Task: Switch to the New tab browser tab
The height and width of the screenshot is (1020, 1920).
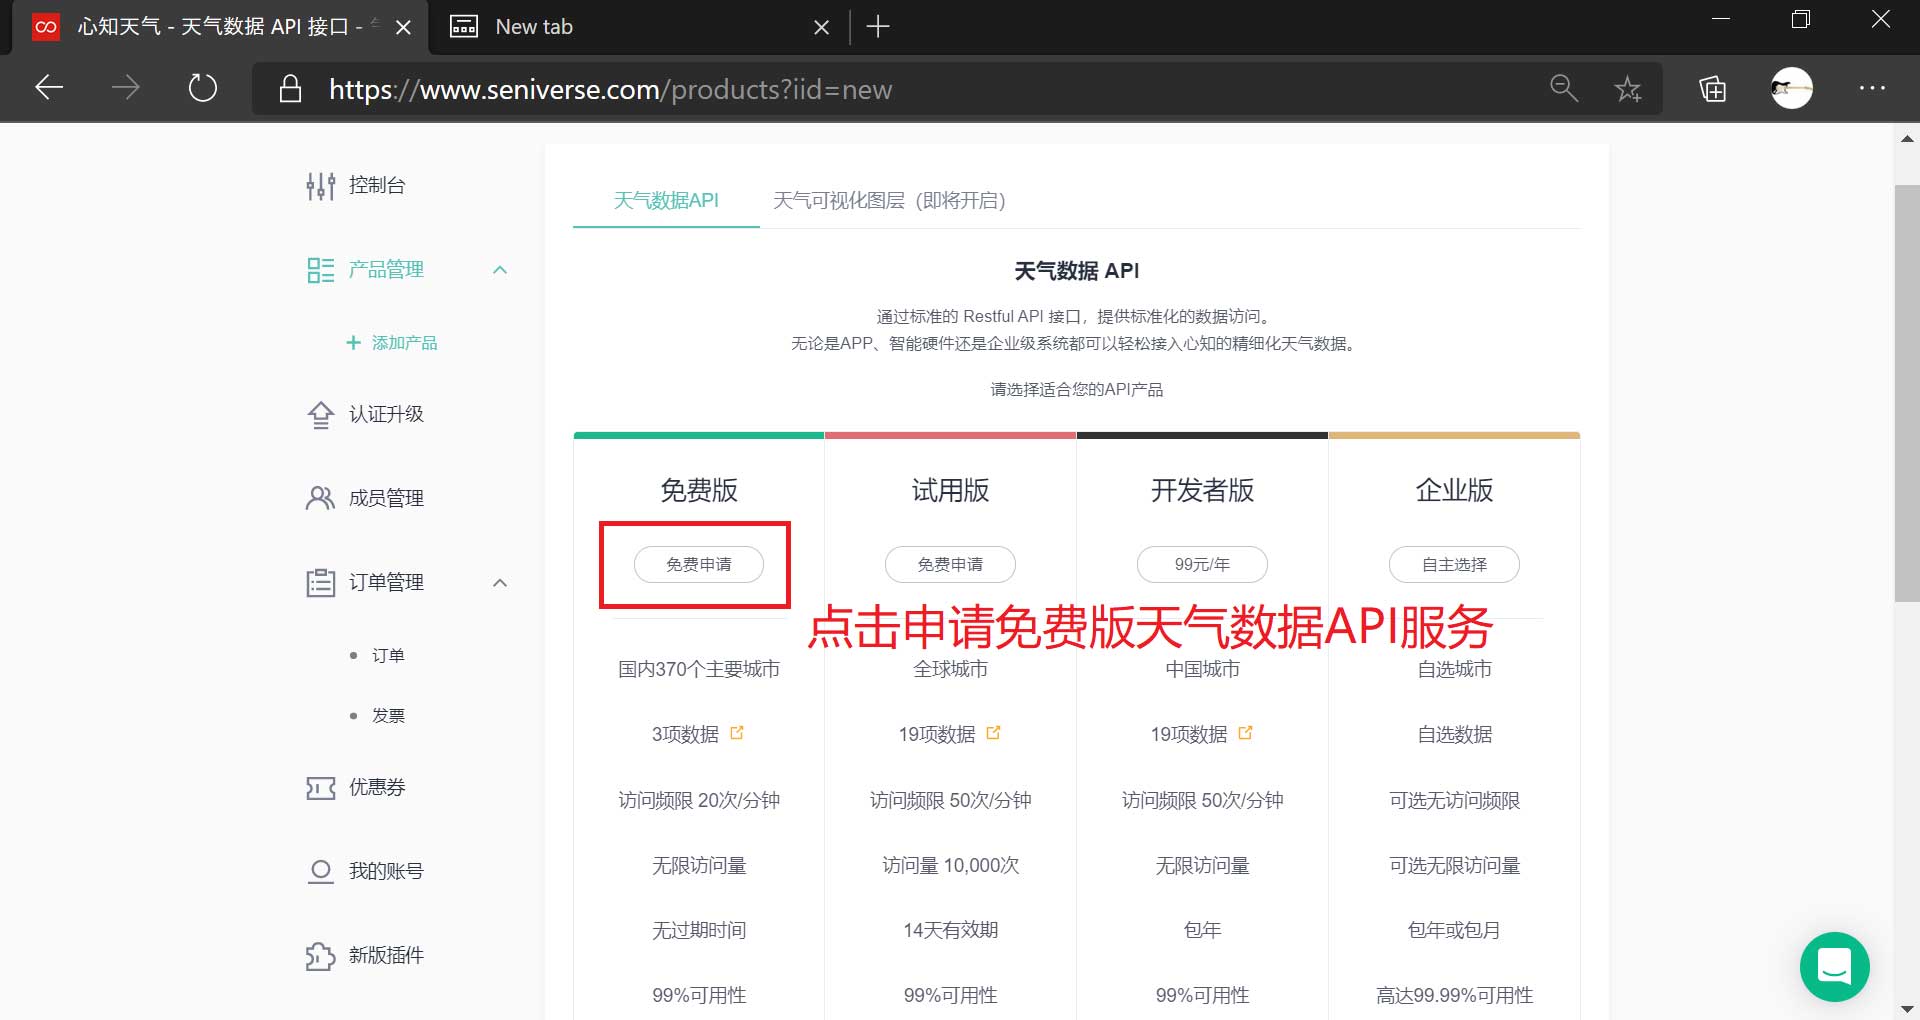Action: pos(639,27)
